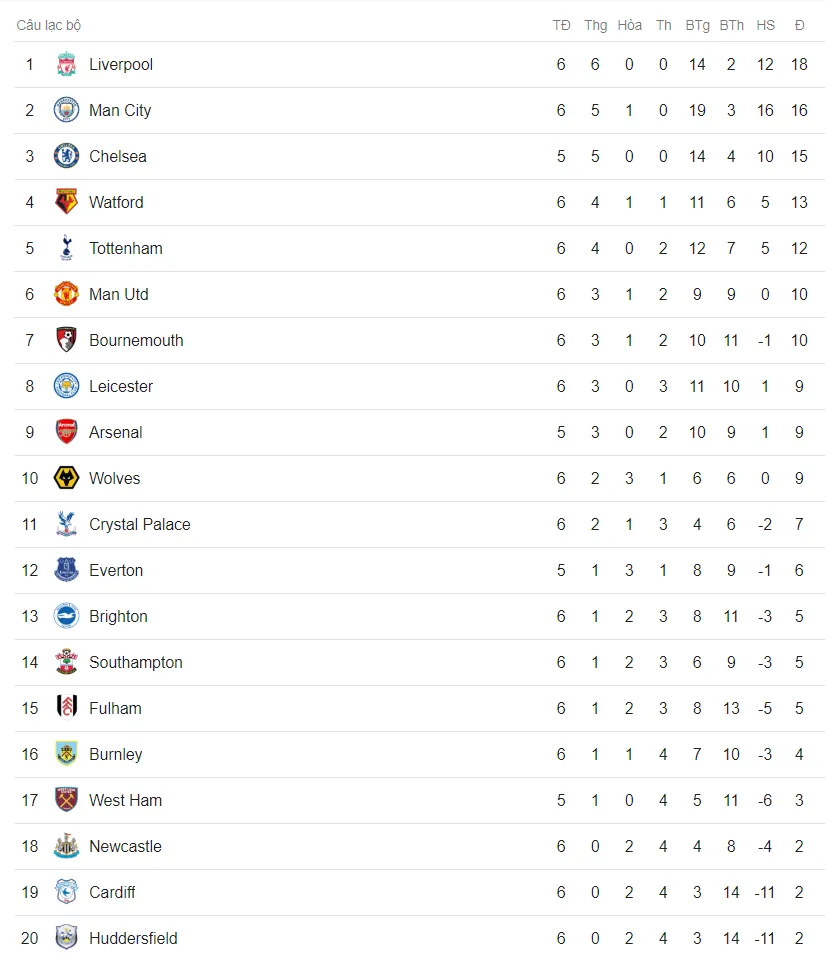The width and height of the screenshot is (825, 958).
Task: Select the Crystal Palace team name
Action: tap(140, 524)
